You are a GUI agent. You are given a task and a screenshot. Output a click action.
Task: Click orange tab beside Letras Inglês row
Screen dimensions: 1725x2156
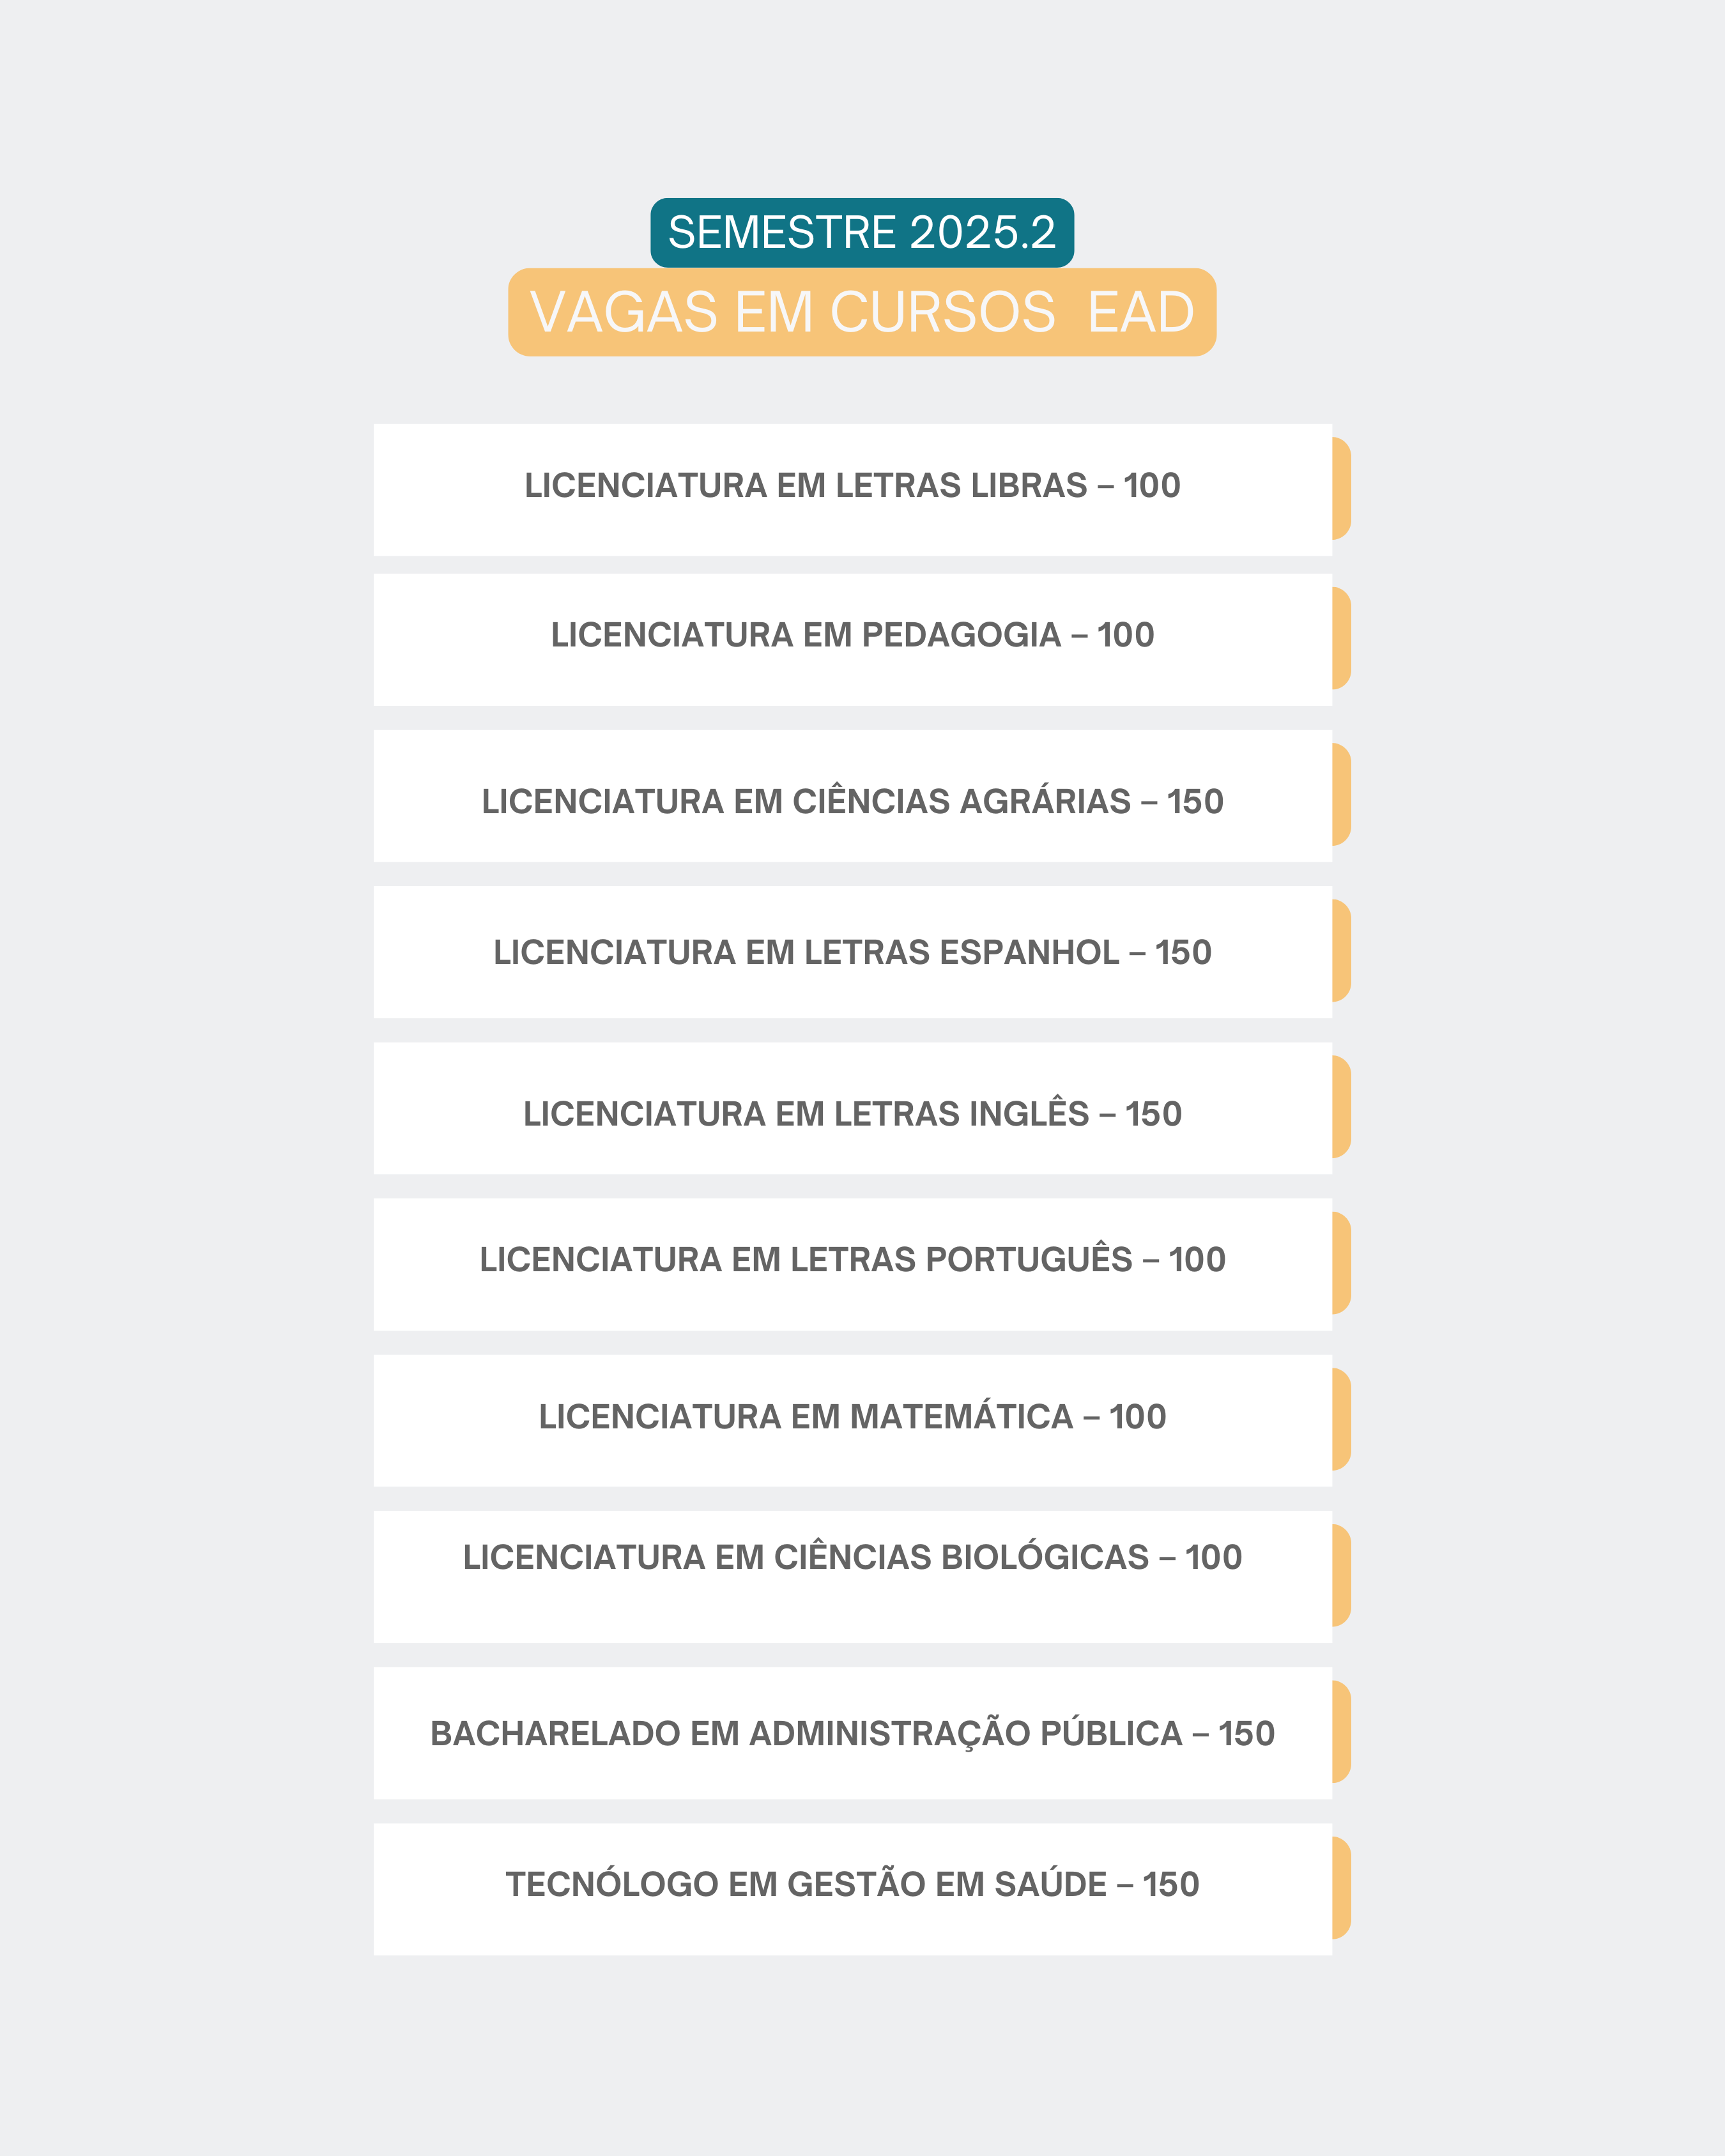(x=1342, y=1107)
